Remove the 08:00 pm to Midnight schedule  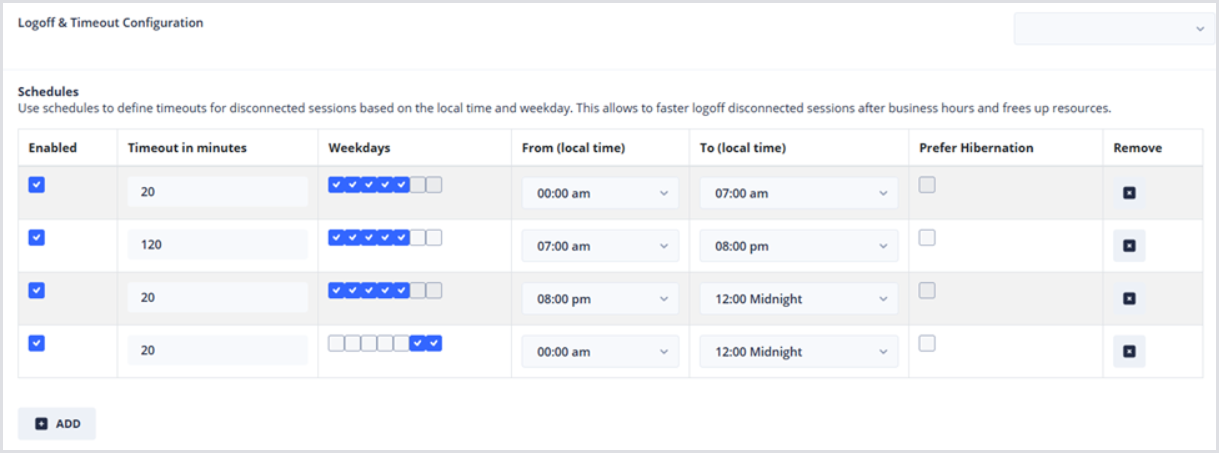[1129, 298]
